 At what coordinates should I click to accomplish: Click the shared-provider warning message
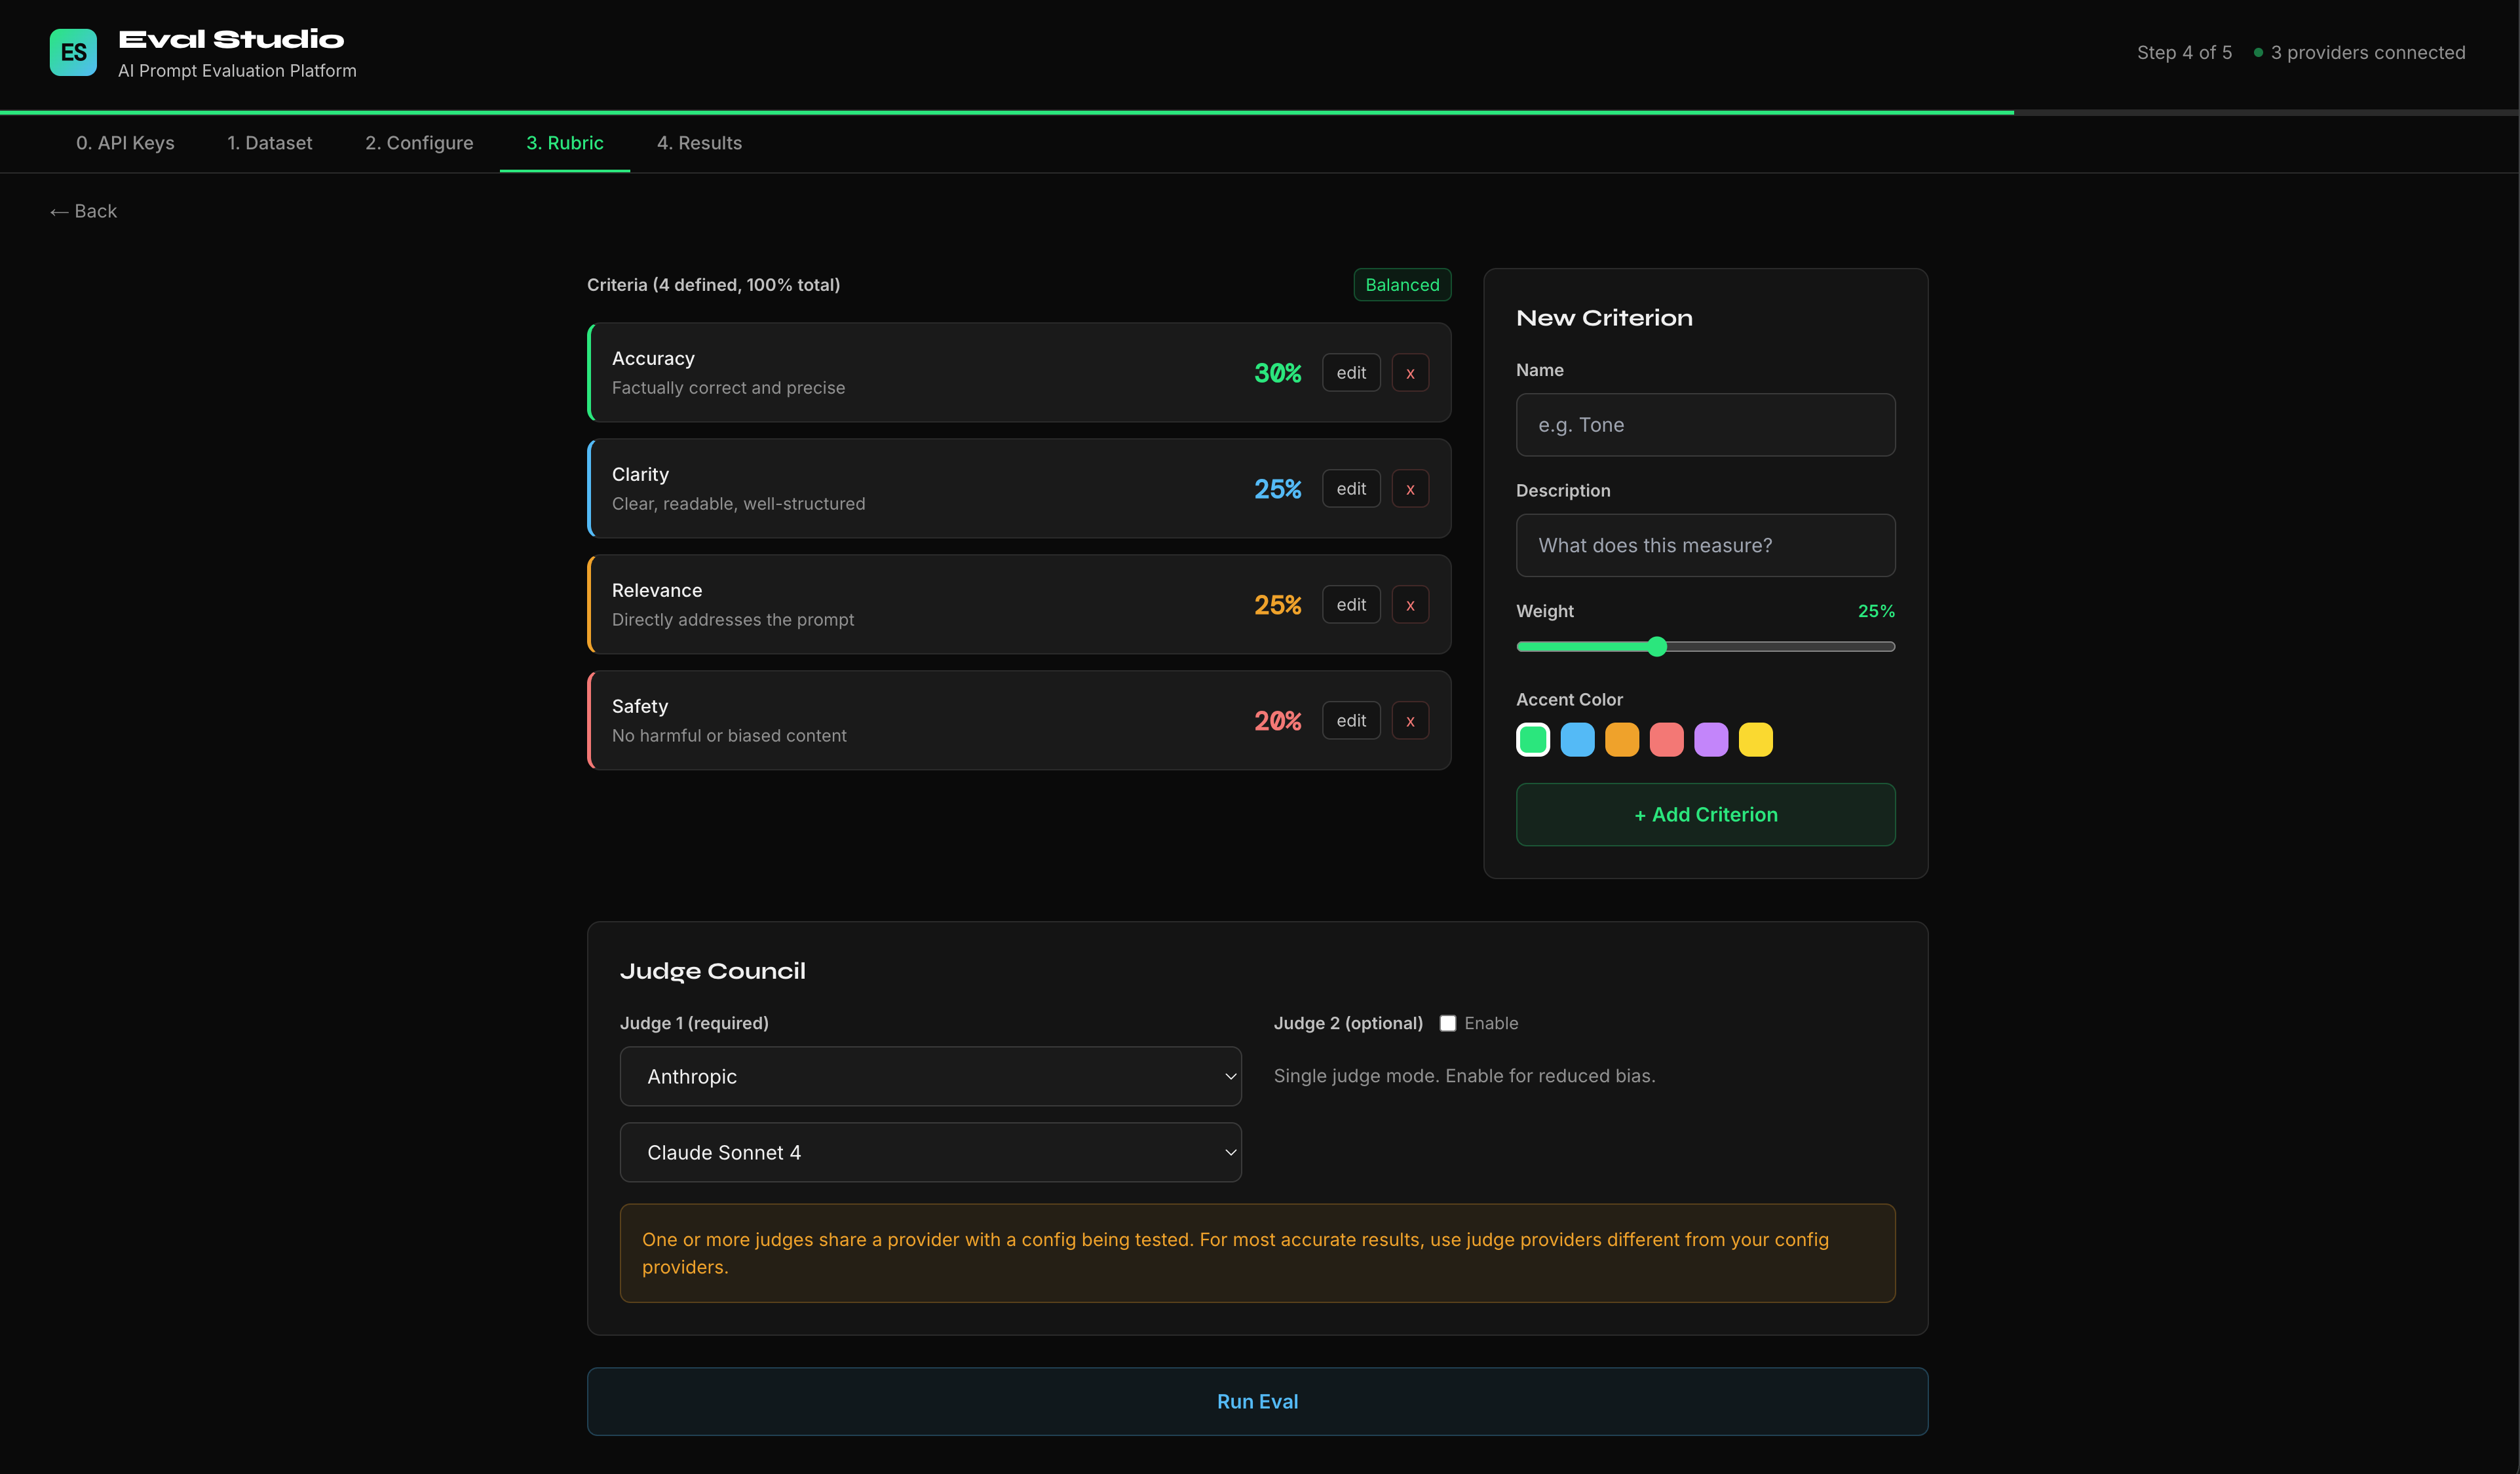click(x=1257, y=1253)
